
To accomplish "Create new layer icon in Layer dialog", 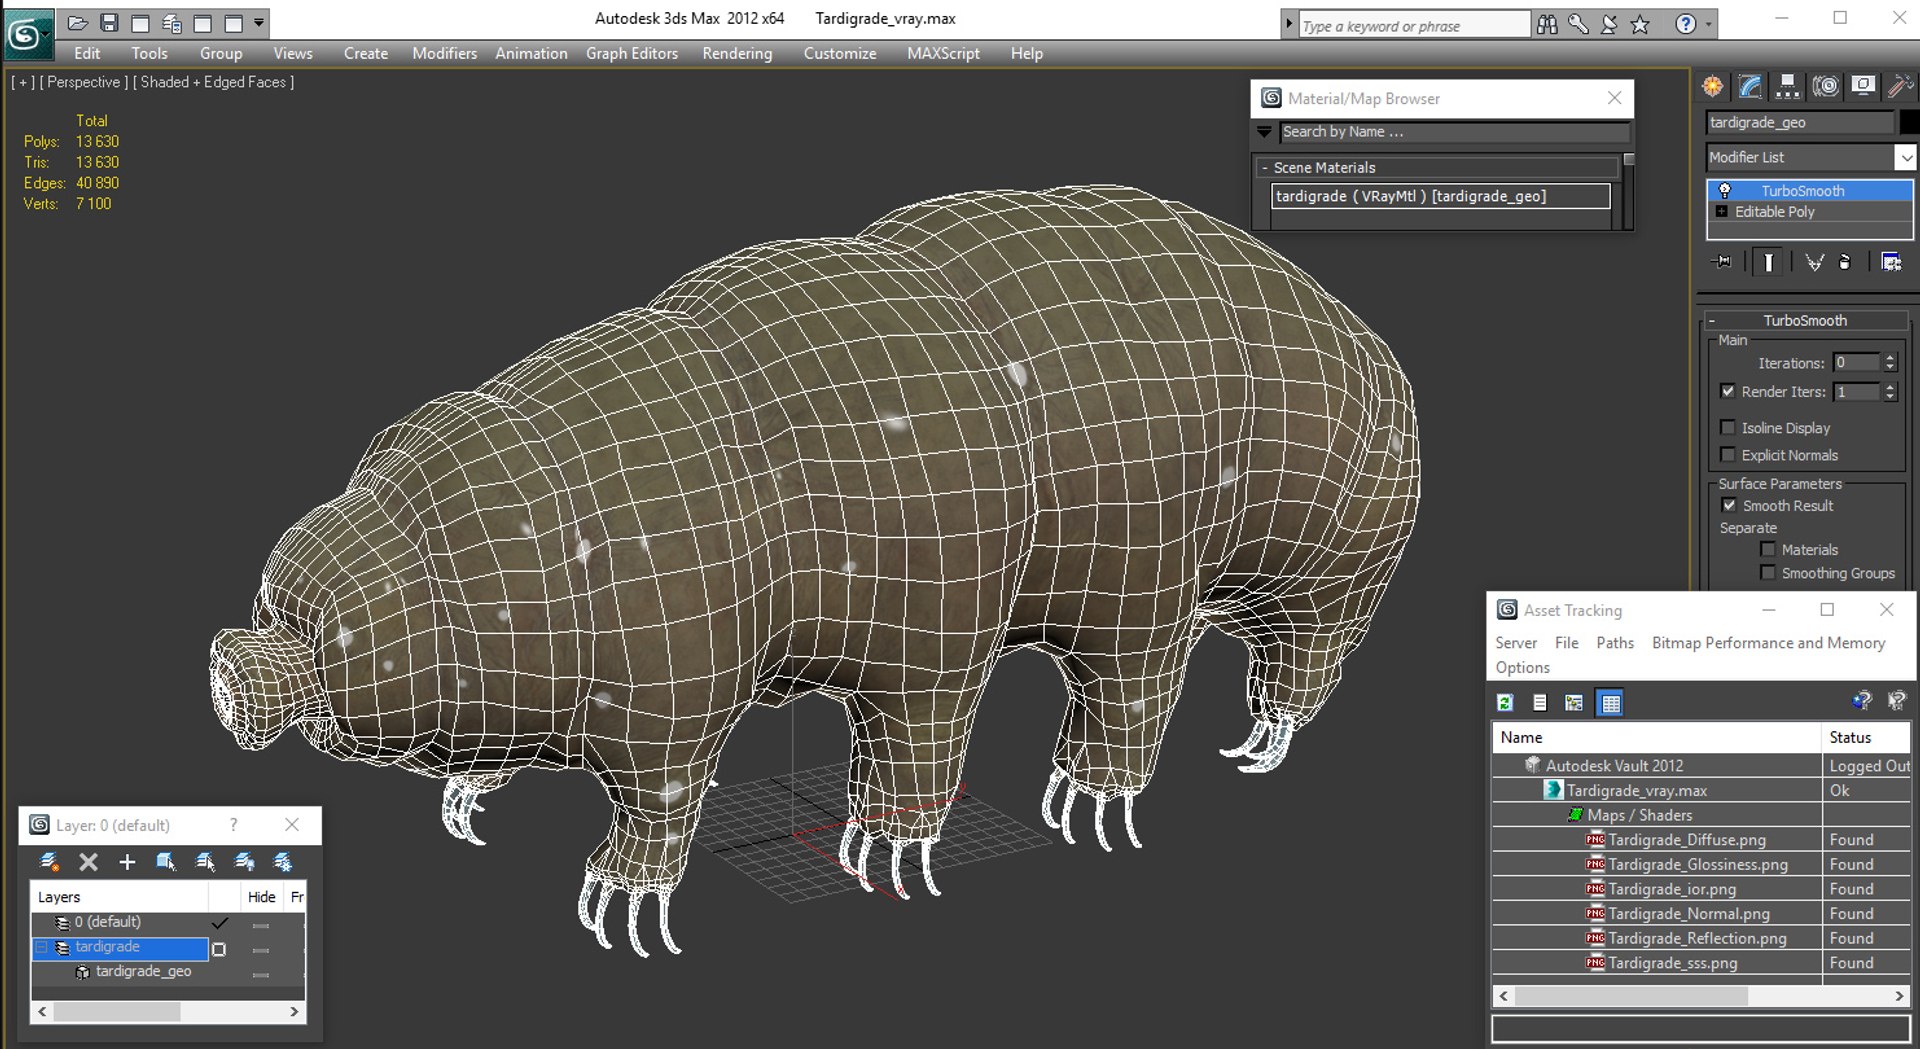I will tap(48, 862).
